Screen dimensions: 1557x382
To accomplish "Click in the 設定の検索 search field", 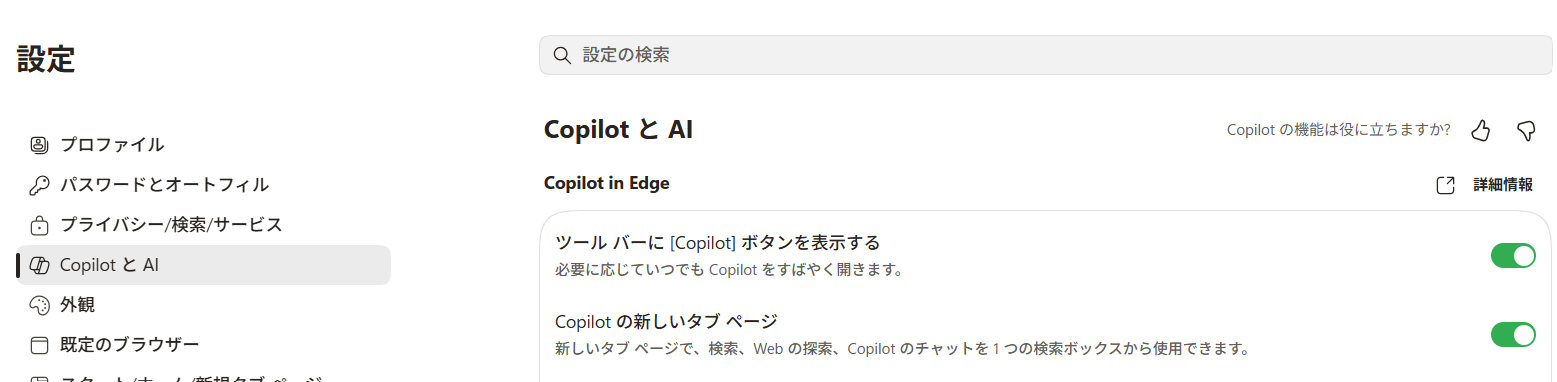I will [1045, 55].
